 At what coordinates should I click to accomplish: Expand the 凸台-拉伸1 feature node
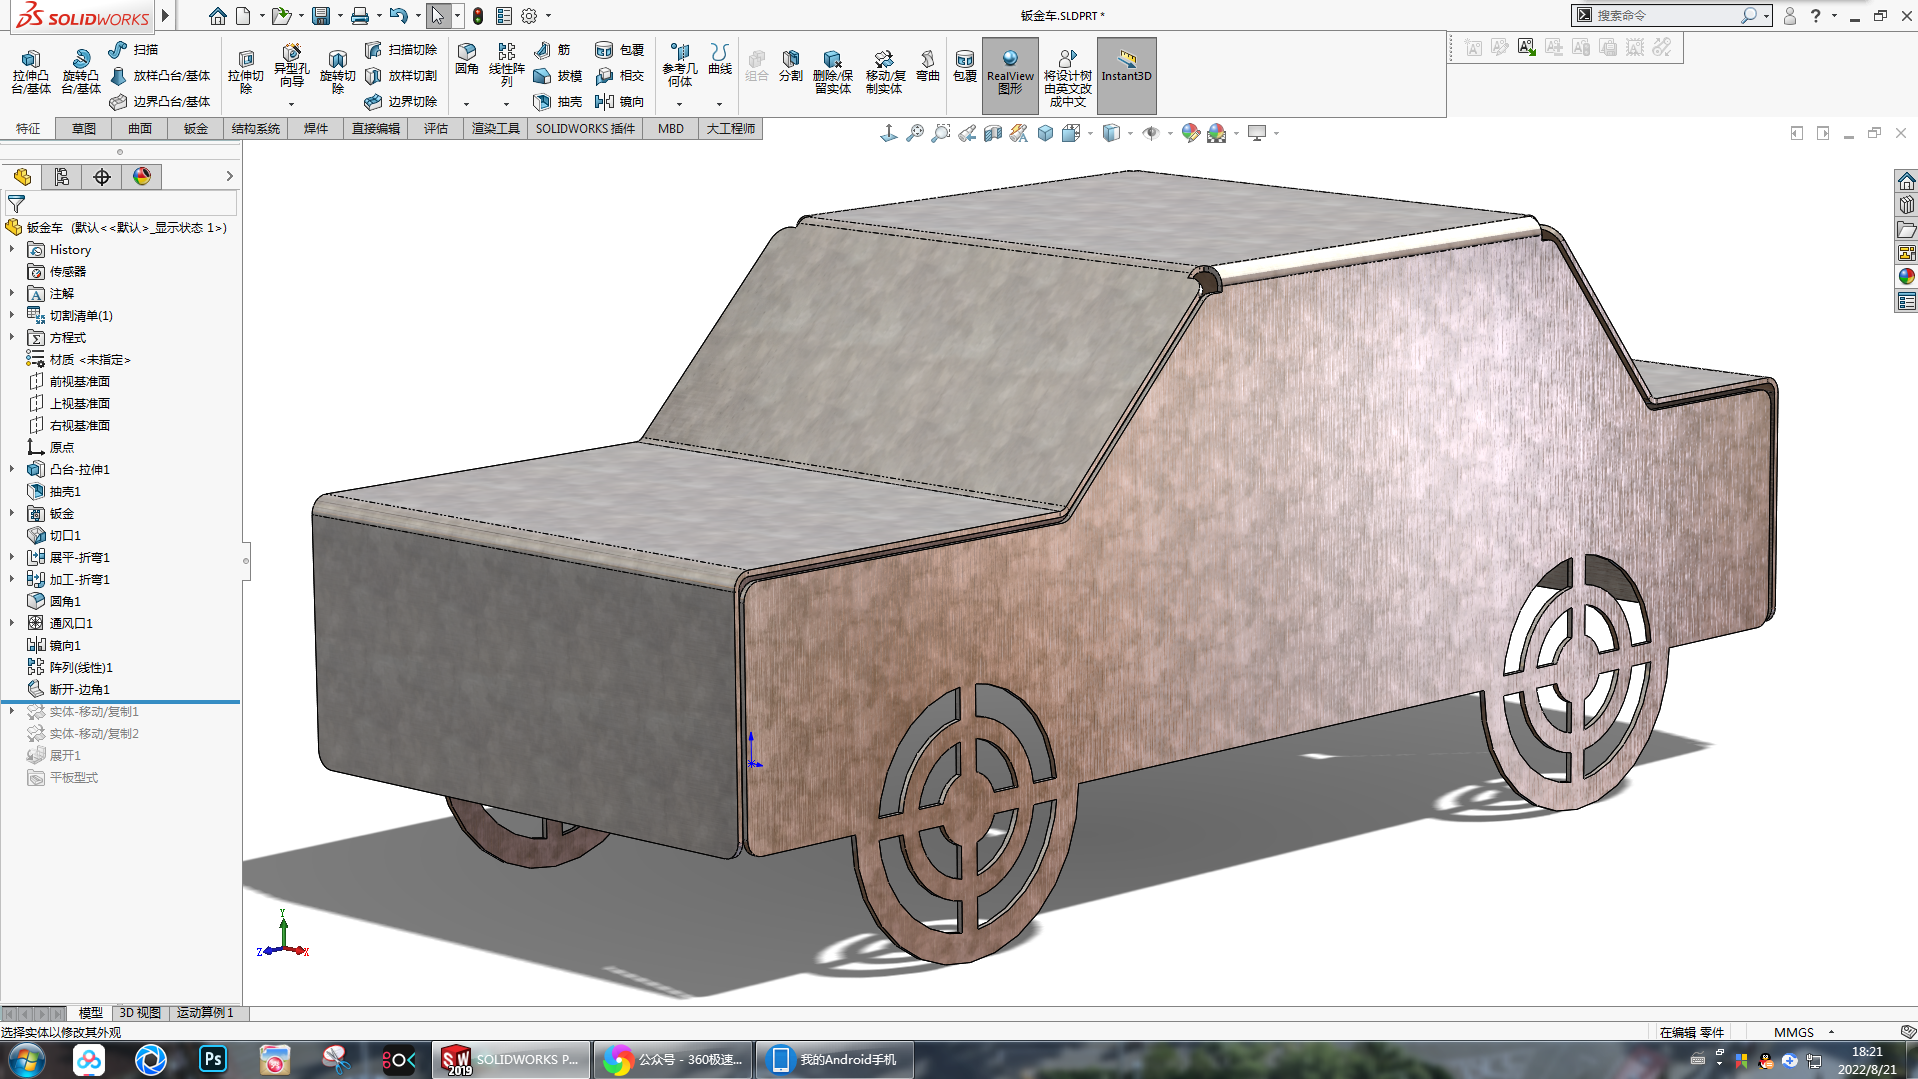pyautogui.click(x=12, y=469)
